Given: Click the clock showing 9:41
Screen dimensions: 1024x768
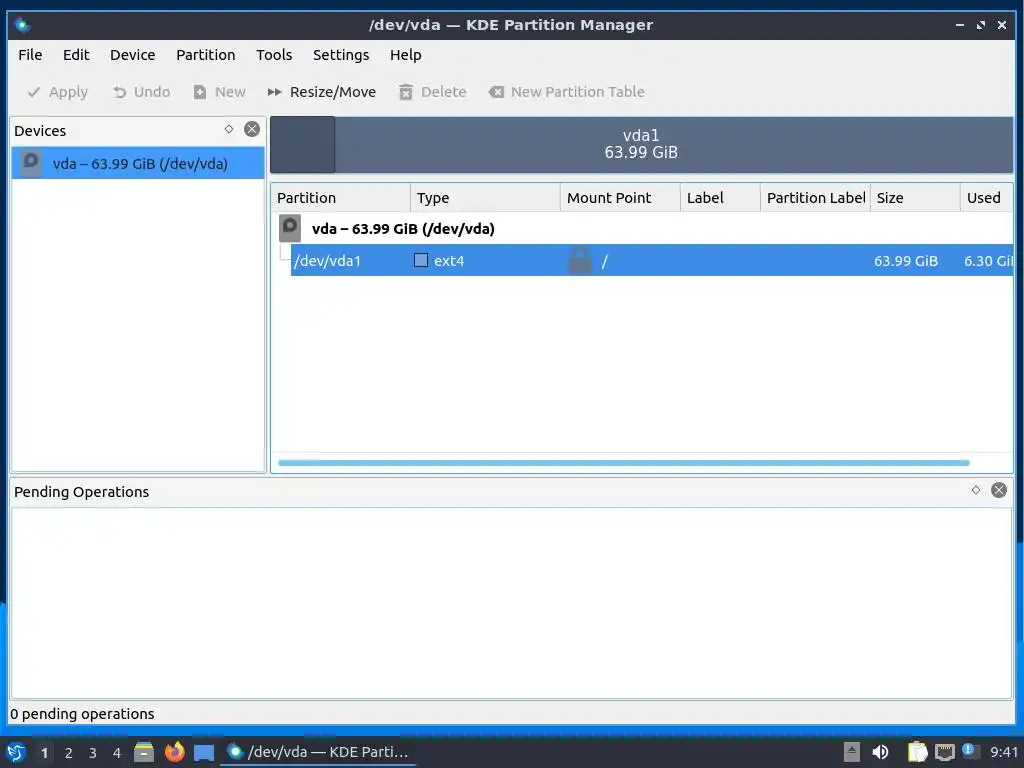Looking at the screenshot, I should tap(1003, 752).
